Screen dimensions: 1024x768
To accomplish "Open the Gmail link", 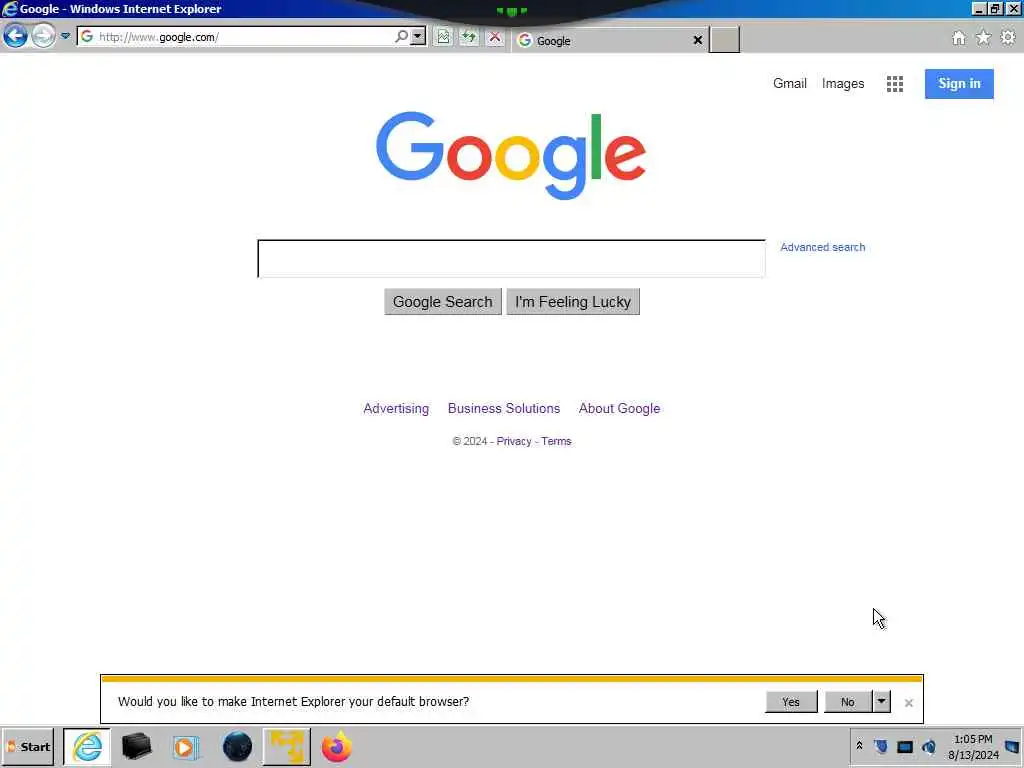I will coord(790,84).
